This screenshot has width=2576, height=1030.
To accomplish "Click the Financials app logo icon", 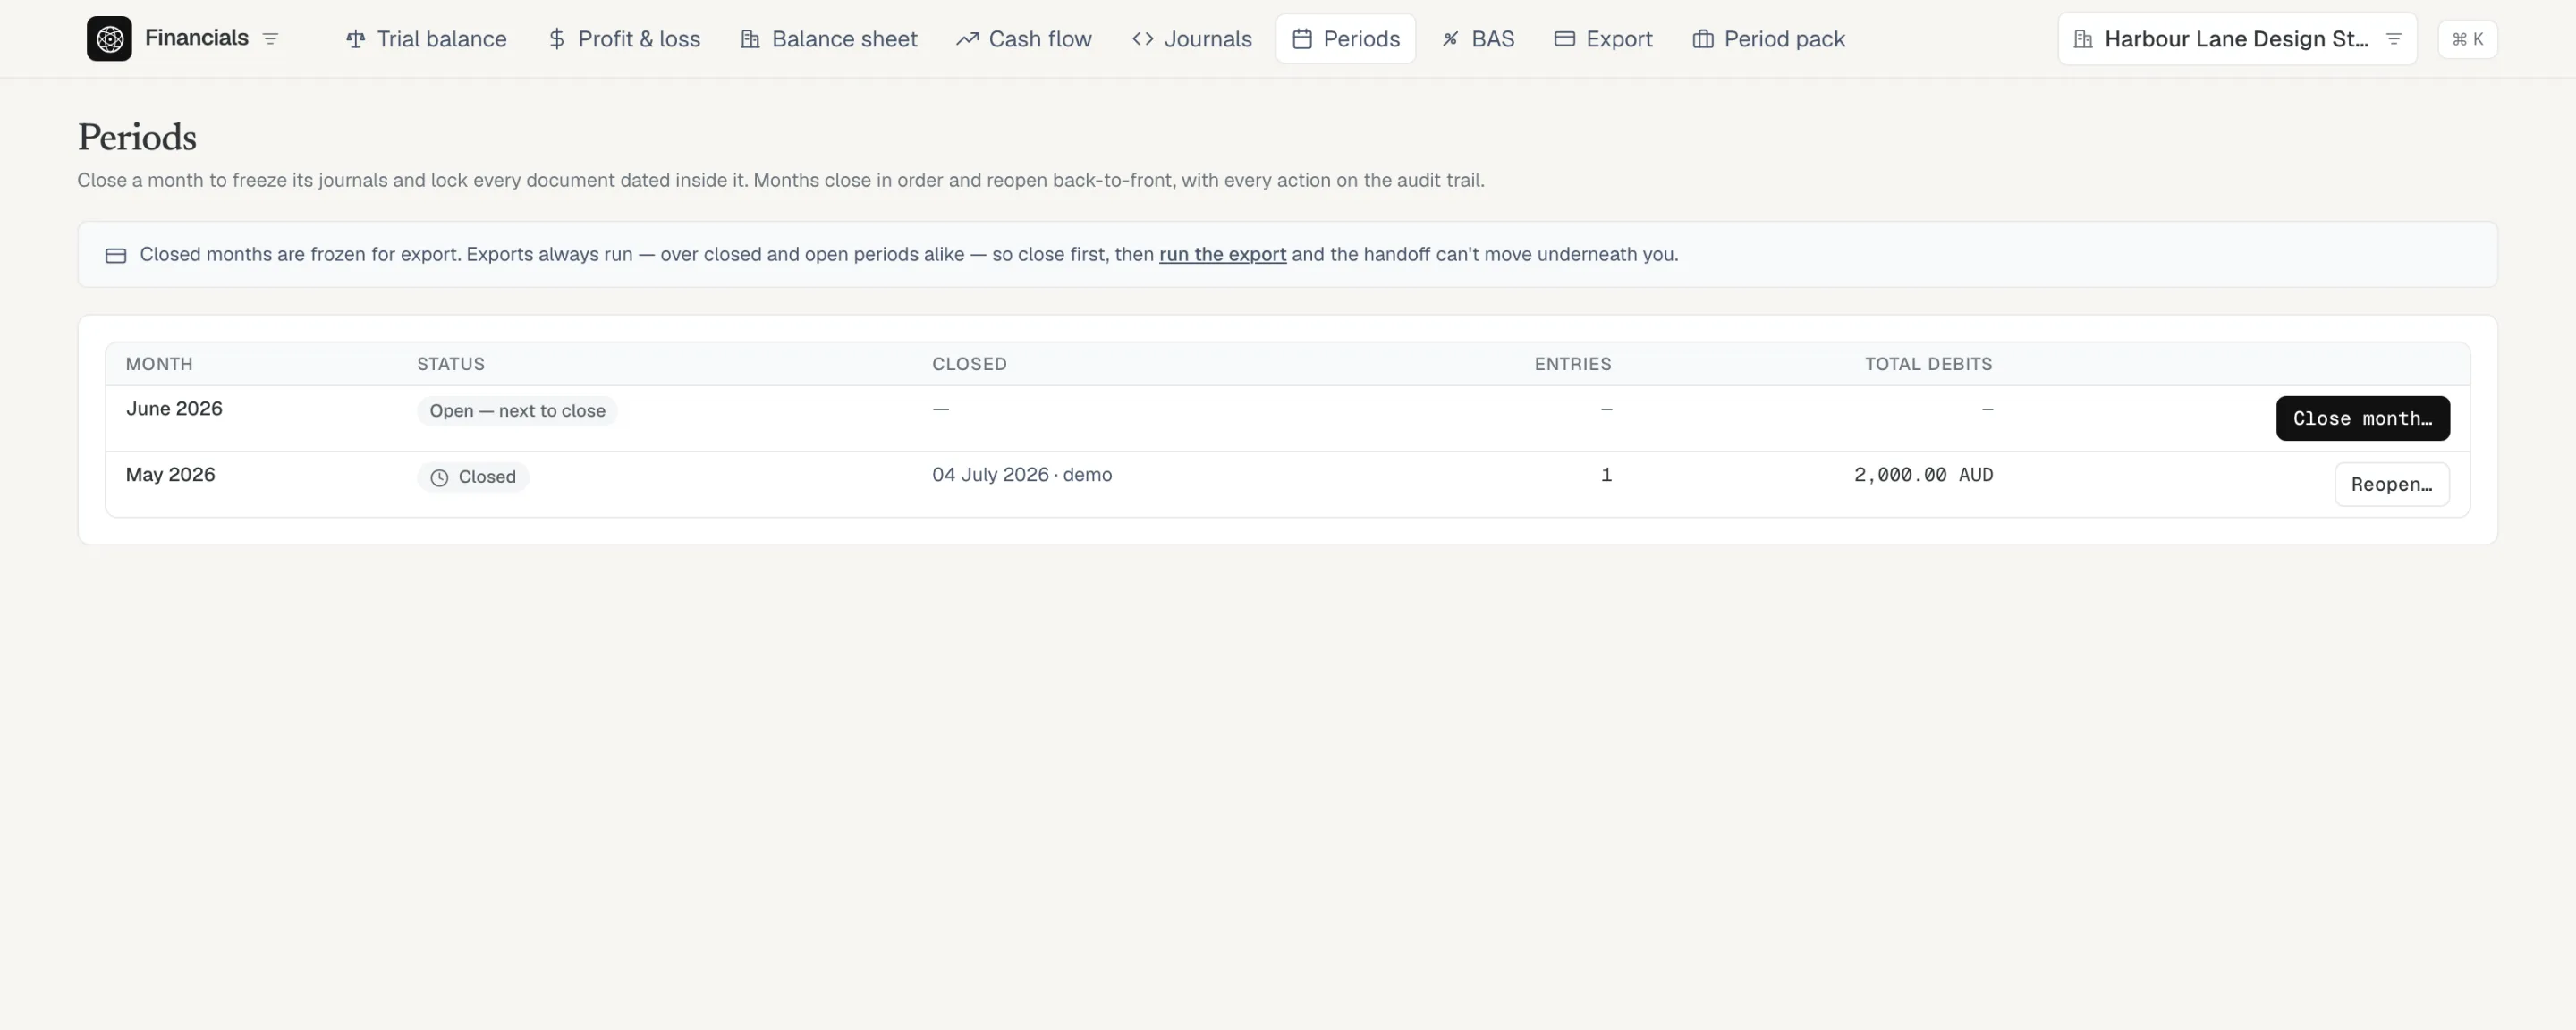I will click(x=109, y=39).
